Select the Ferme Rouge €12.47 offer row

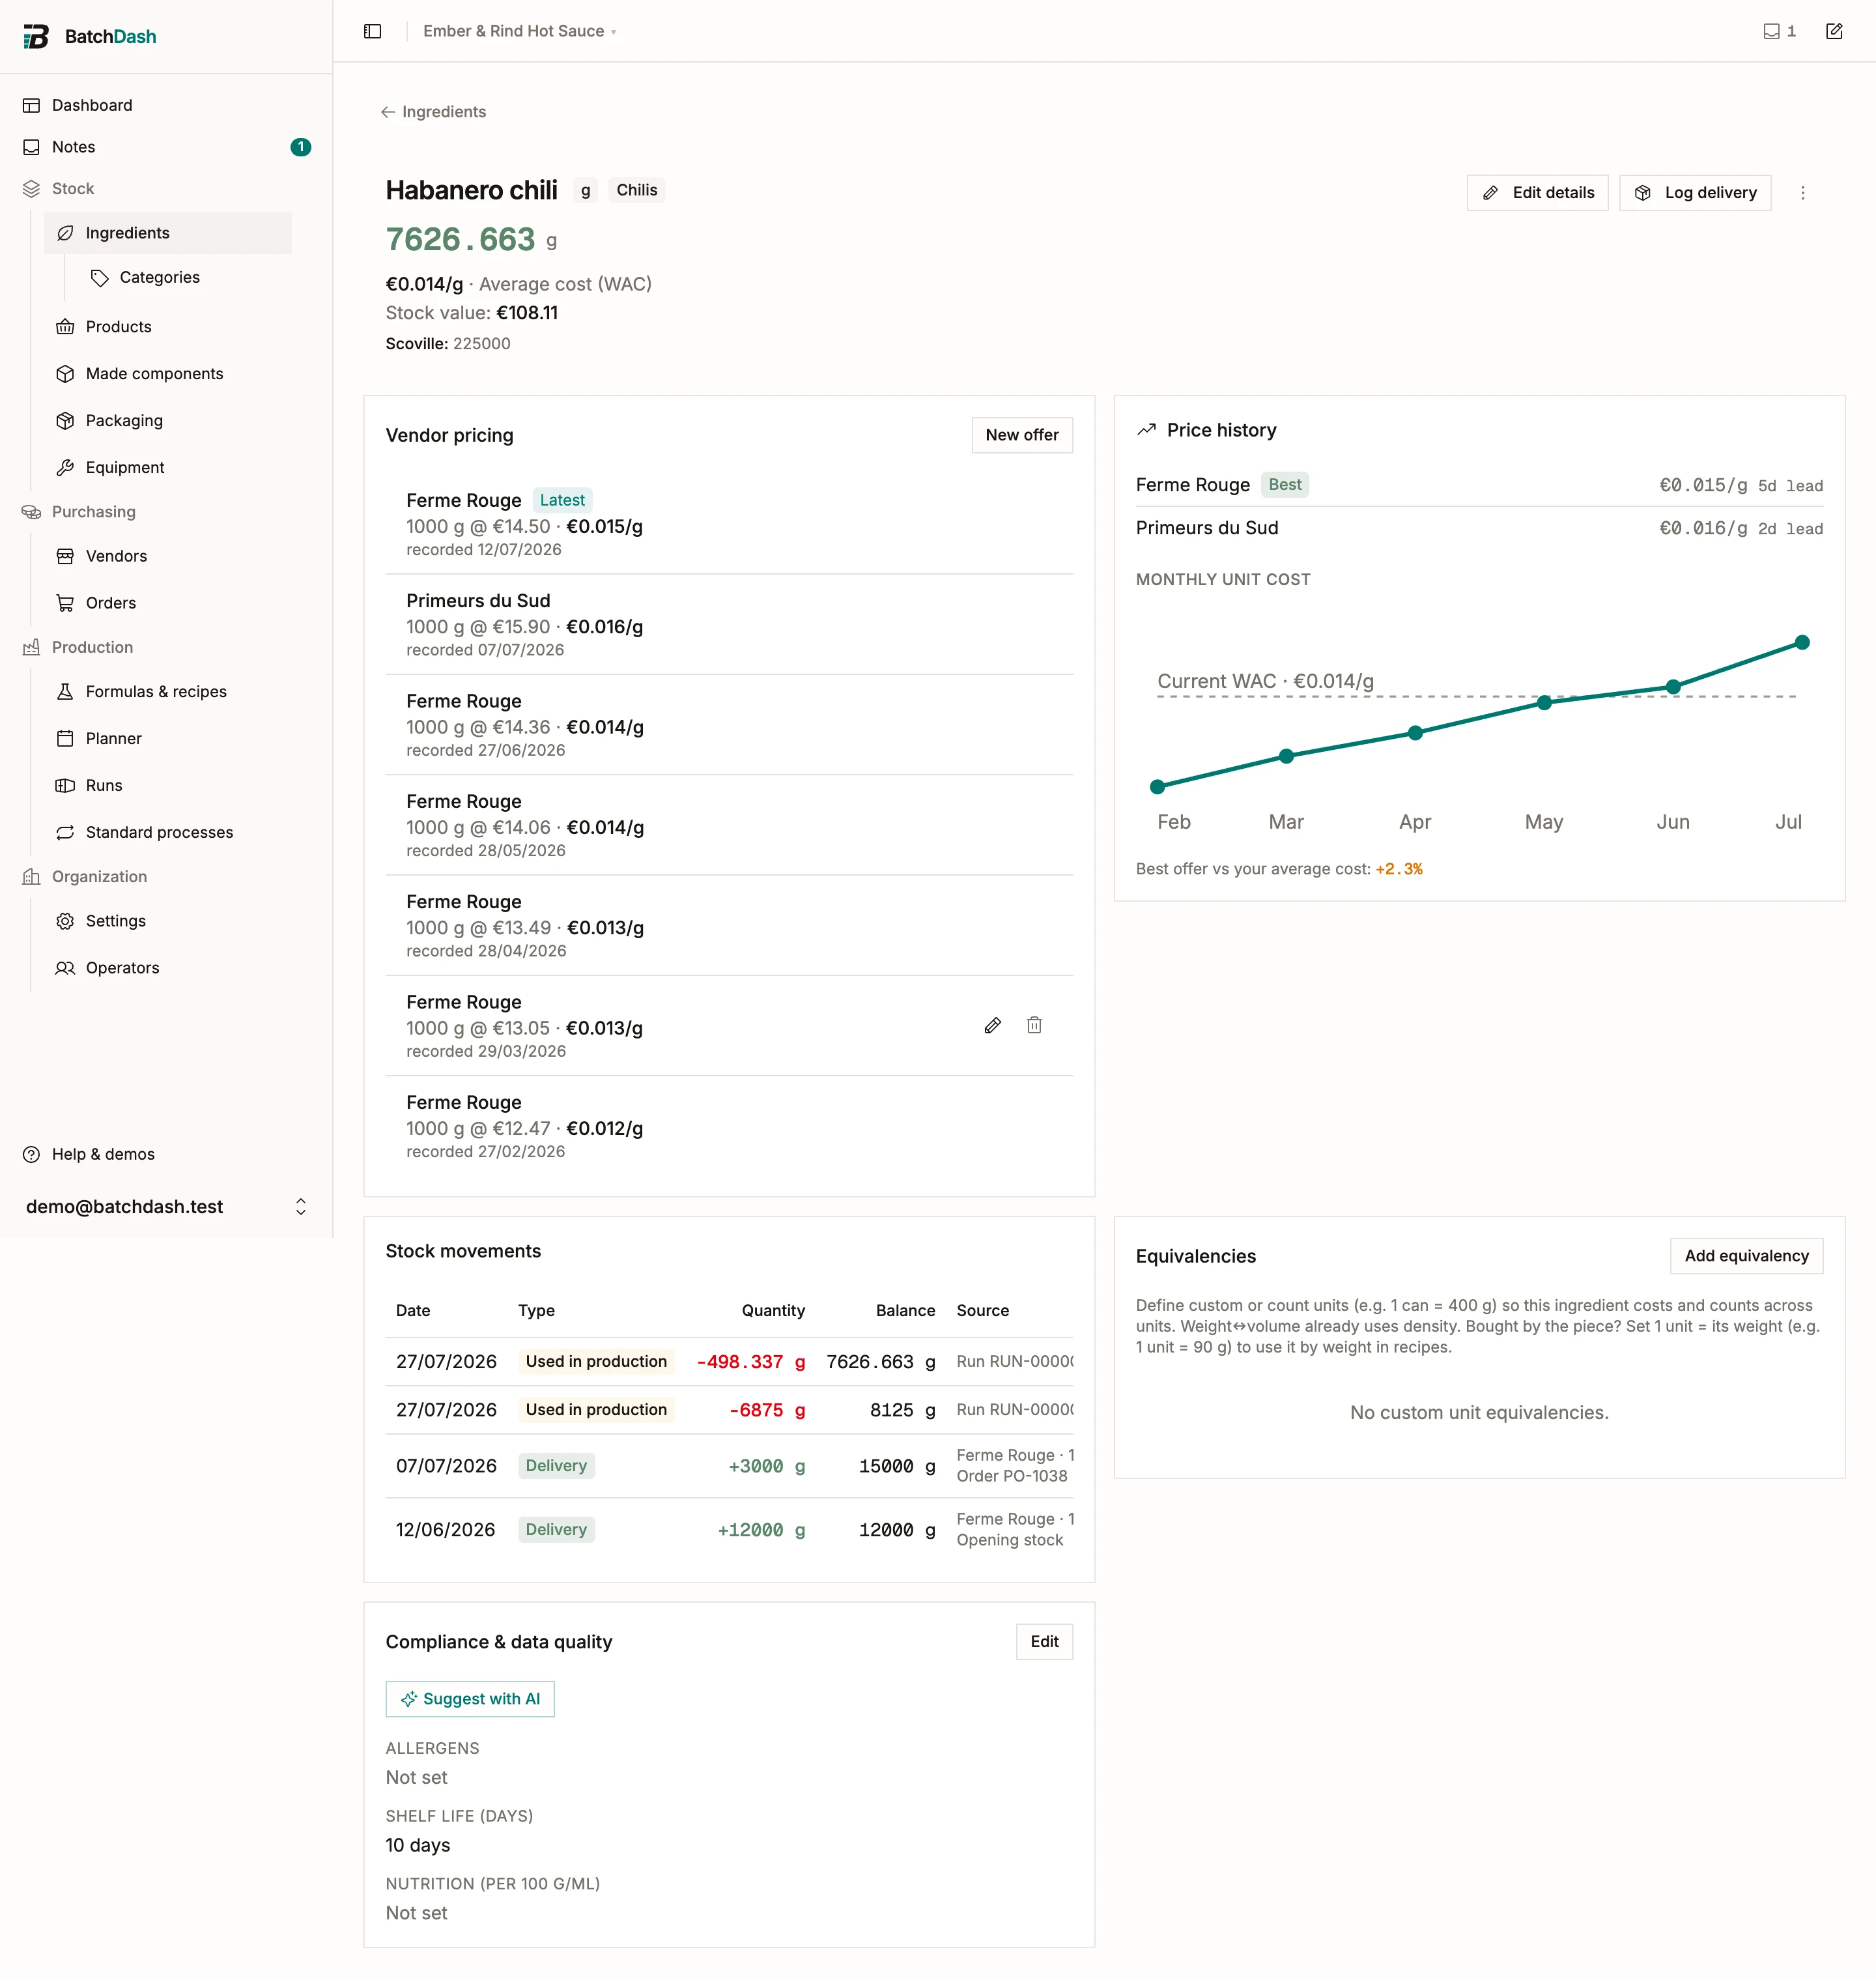(729, 1127)
